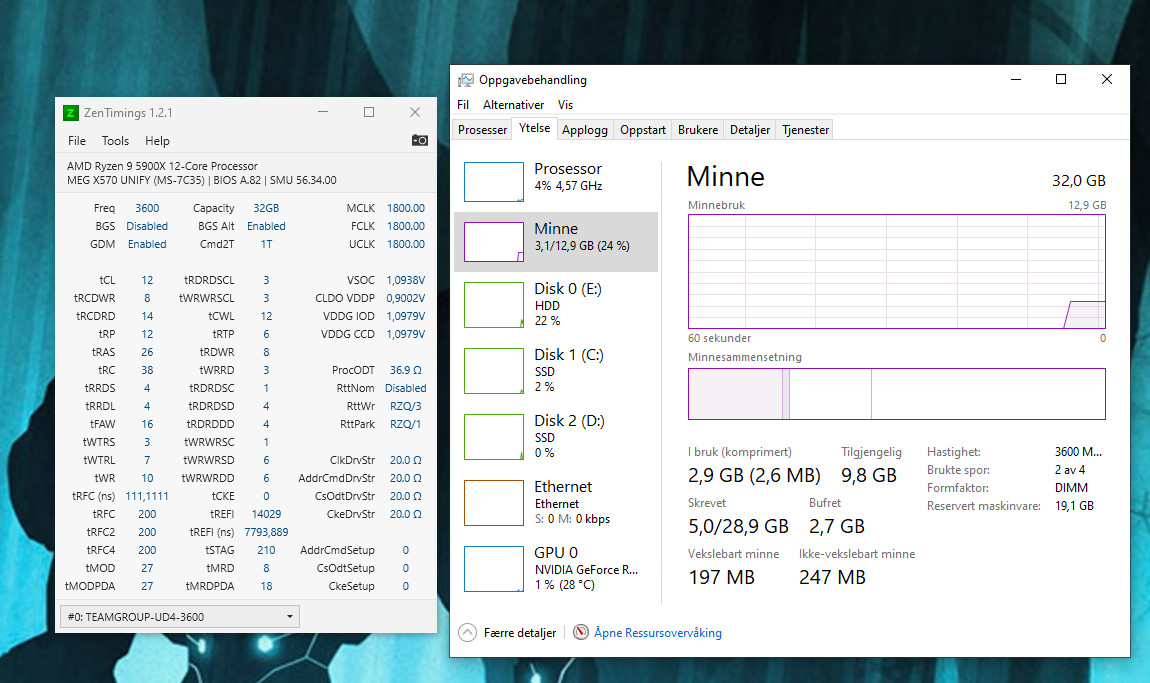Click the GDM value Enabled
1150x683 pixels.
[x=147, y=244]
